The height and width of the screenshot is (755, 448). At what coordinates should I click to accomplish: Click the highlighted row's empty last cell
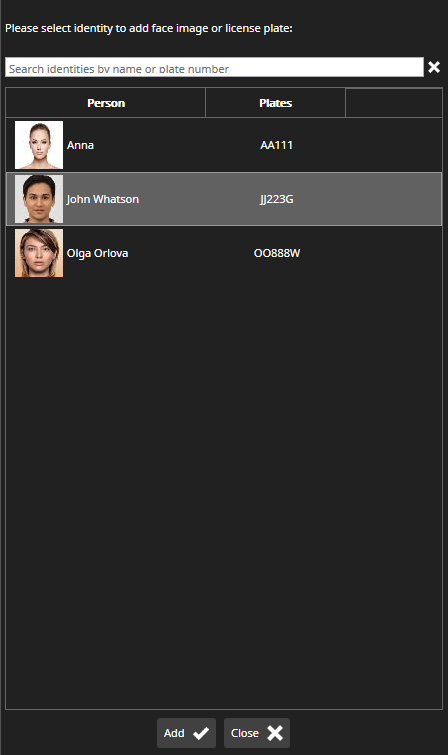point(394,199)
